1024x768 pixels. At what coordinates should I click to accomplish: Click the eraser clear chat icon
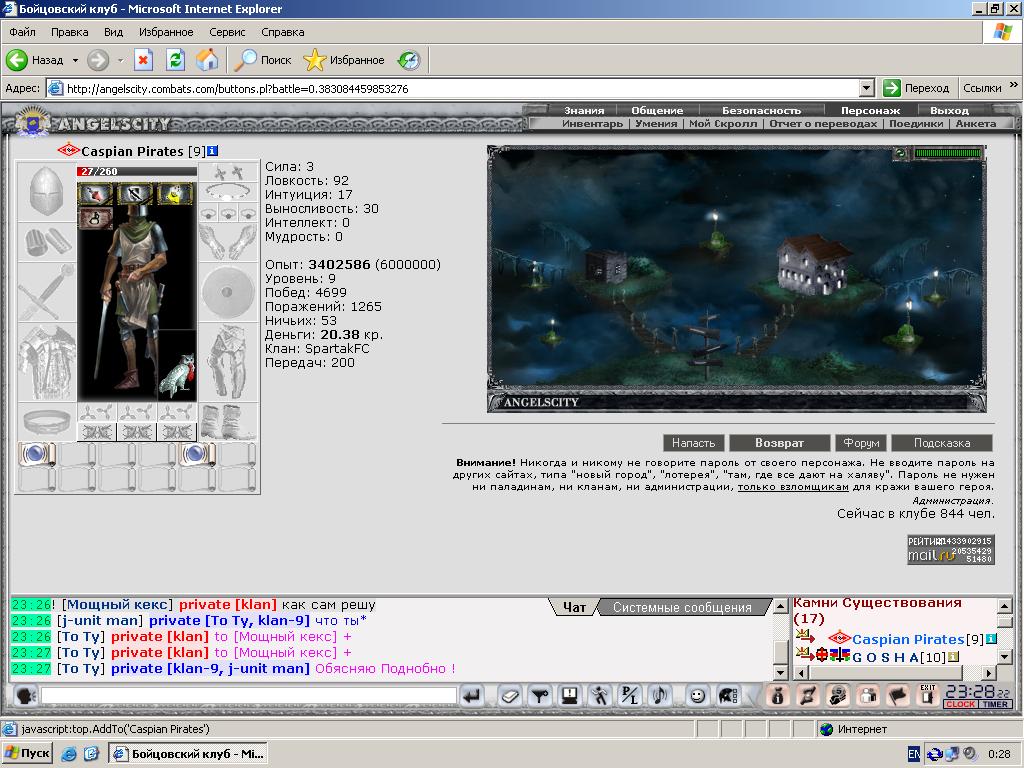[x=509, y=696]
